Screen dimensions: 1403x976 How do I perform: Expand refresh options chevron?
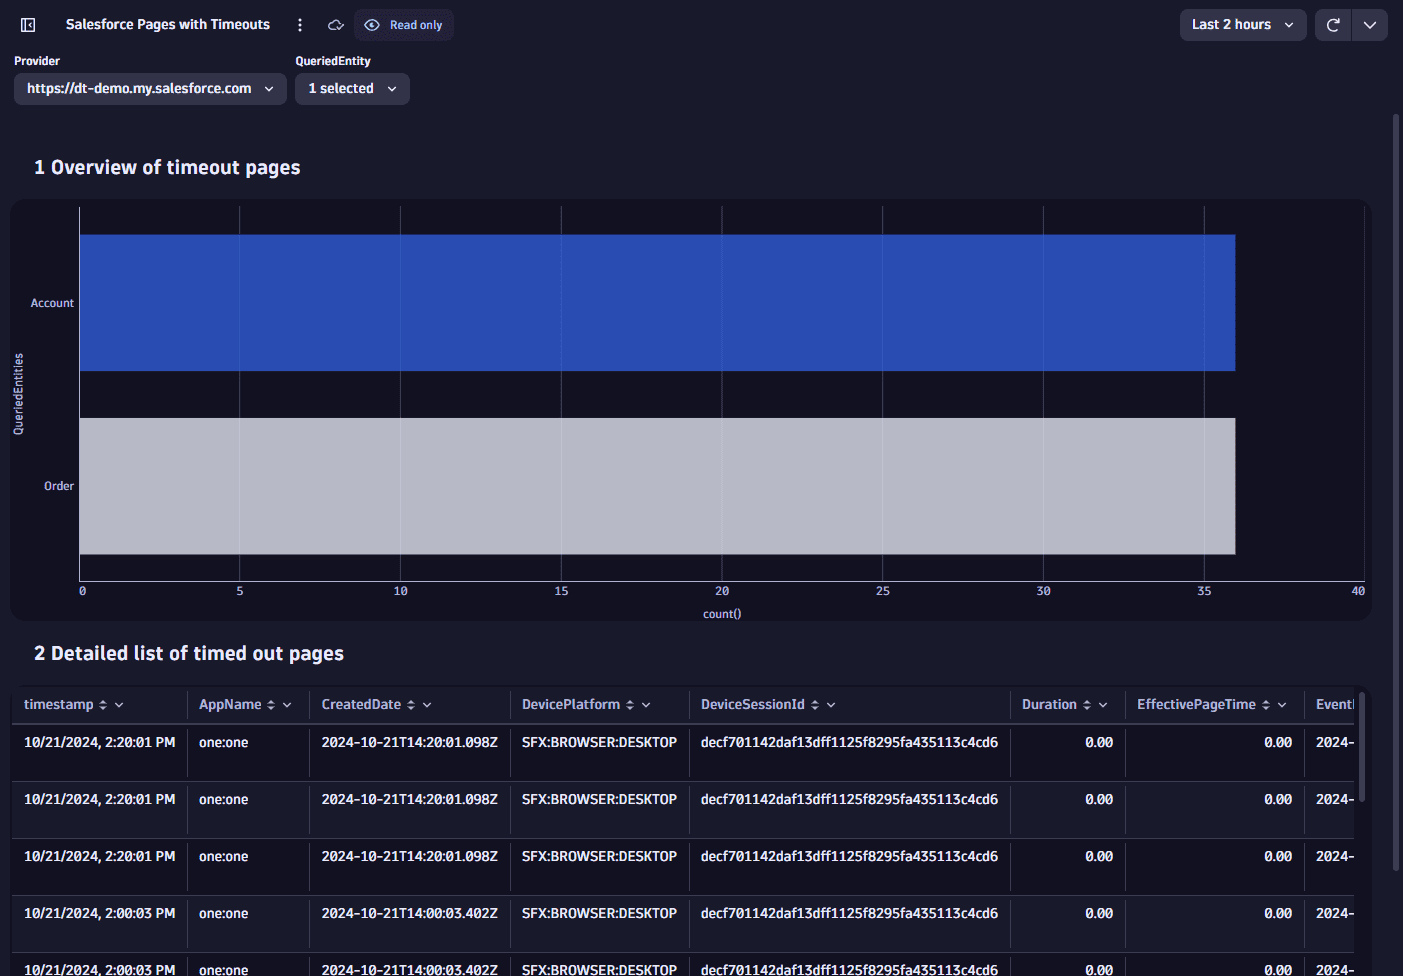tap(1370, 25)
